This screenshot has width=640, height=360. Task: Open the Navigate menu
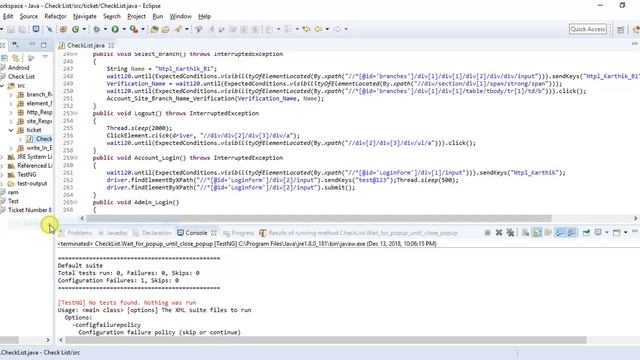(x=85, y=16)
